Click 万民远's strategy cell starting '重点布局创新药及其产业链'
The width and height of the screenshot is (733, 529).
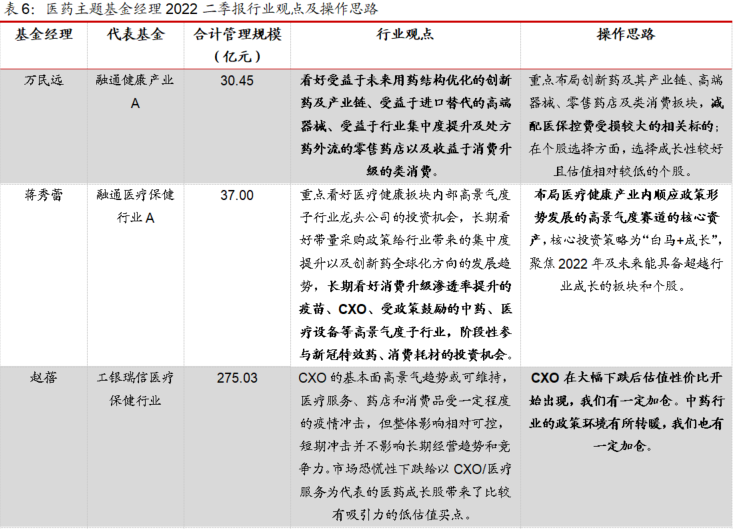tap(626, 126)
